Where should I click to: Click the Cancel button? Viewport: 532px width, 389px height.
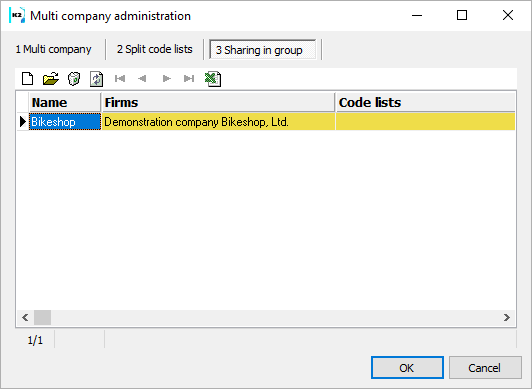click(x=485, y=368)
